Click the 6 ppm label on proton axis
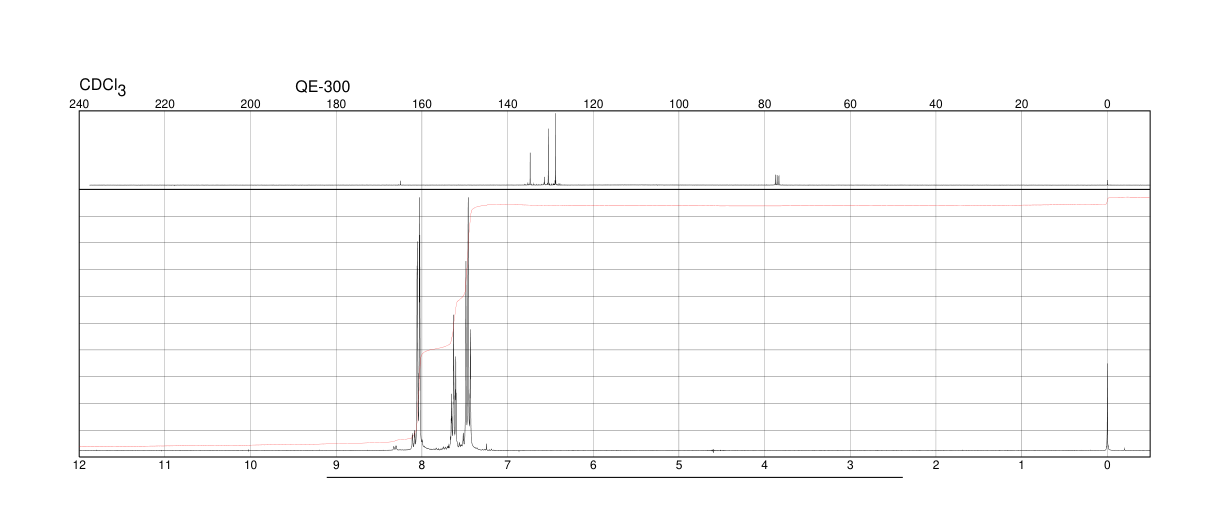The image size is (1224, 528). point(593,466)
